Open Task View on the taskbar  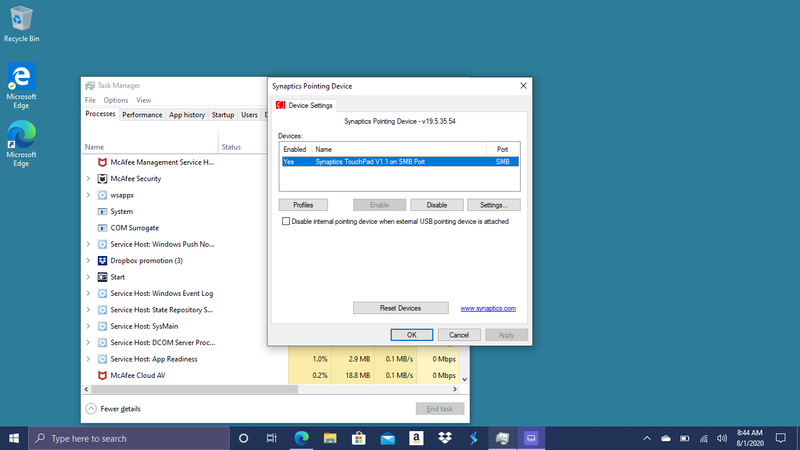click(x=271, y=438)
